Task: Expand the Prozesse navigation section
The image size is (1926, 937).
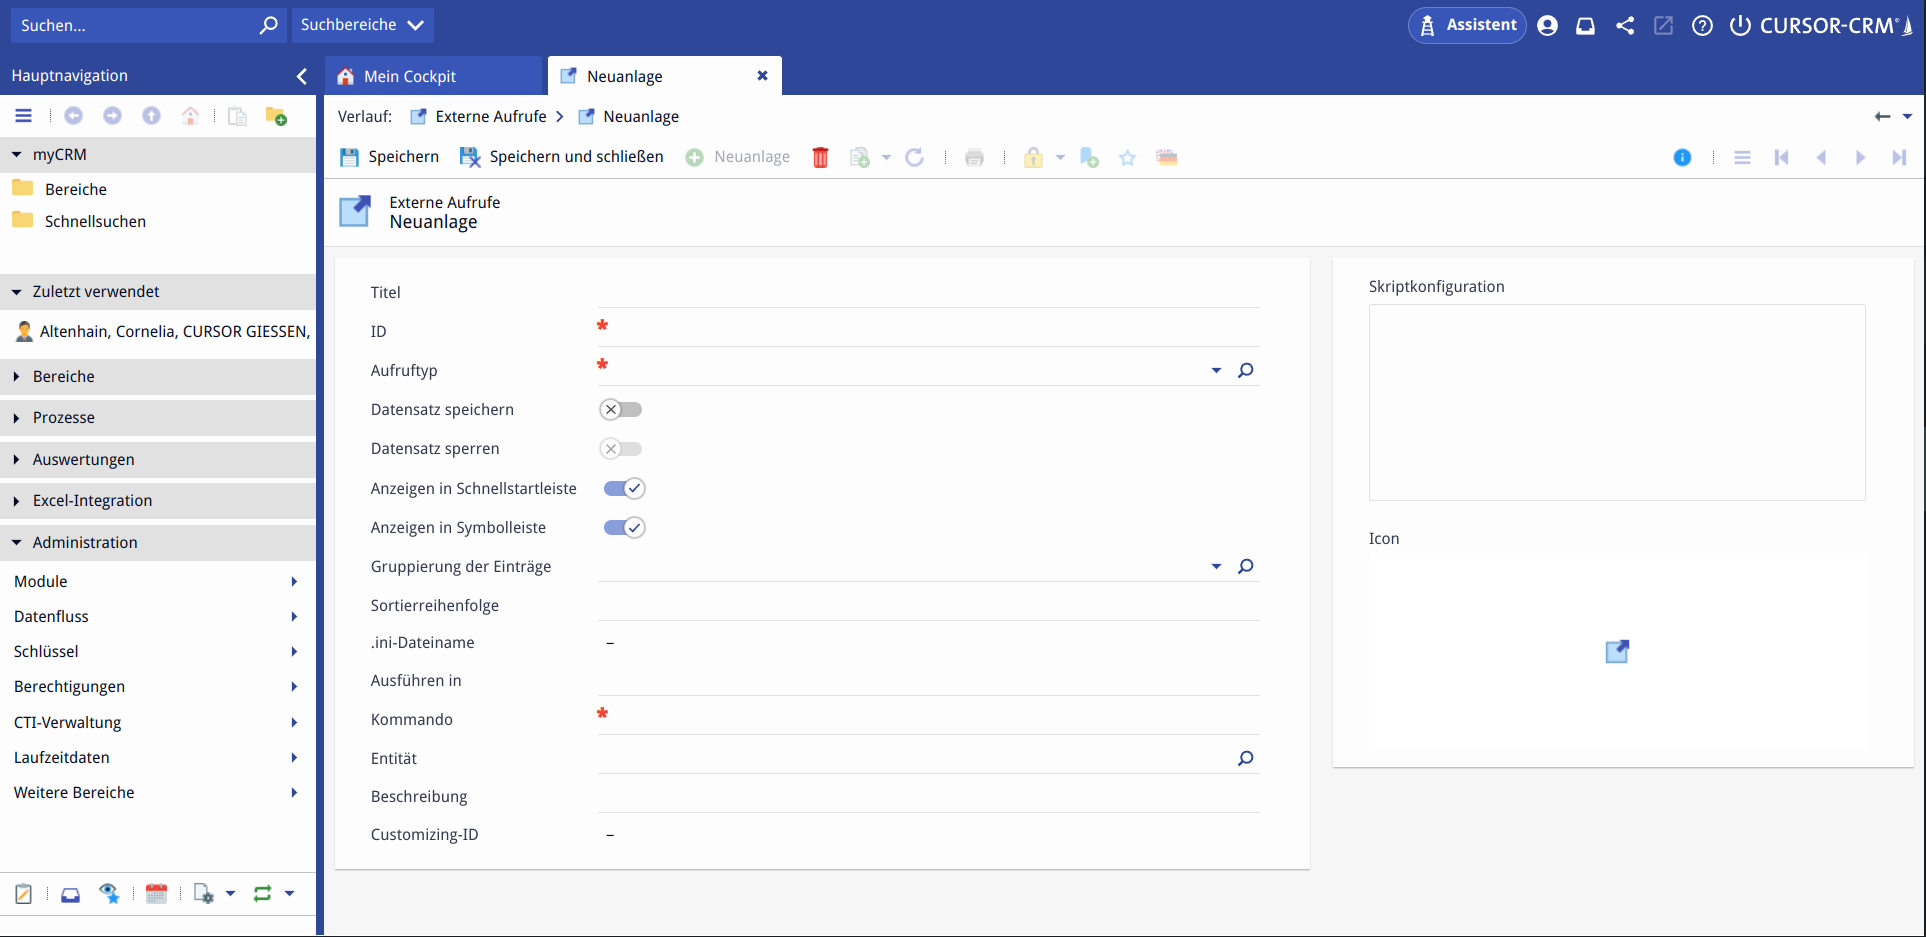Action: (x=64, y=418)
